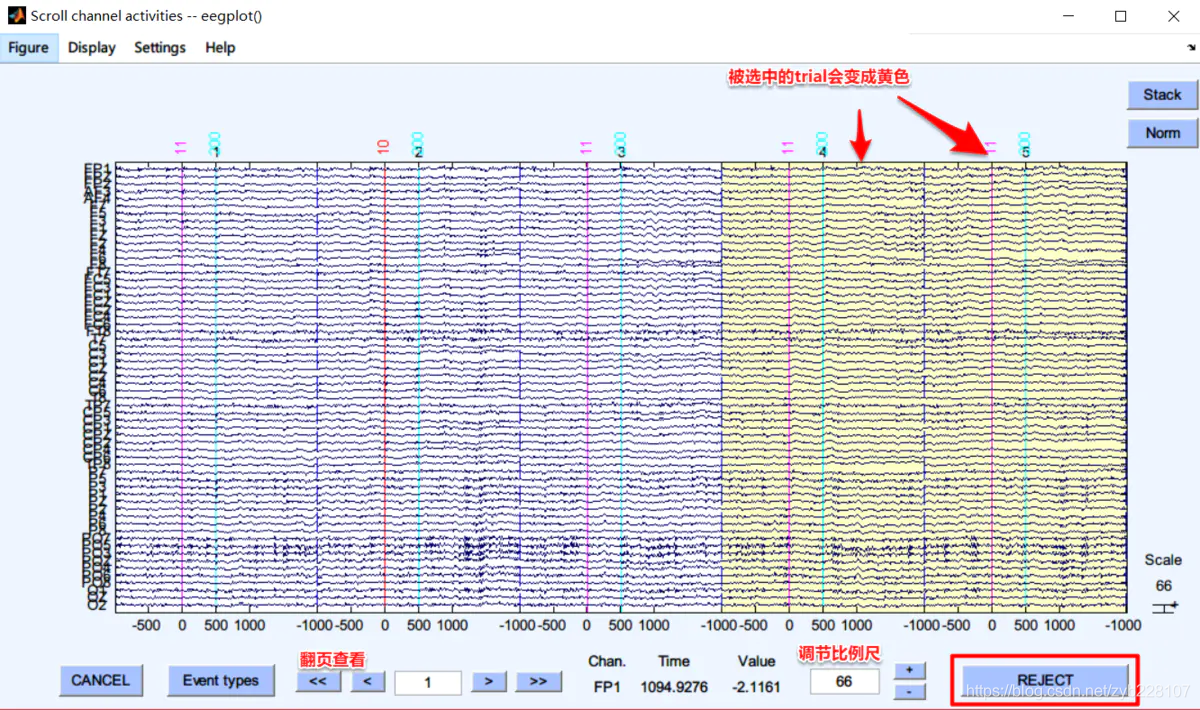The width and height of the screenshot is (1200, 710).
Task: Click the Norm button
Action: pyautogui.click(x=1162, y=132)
